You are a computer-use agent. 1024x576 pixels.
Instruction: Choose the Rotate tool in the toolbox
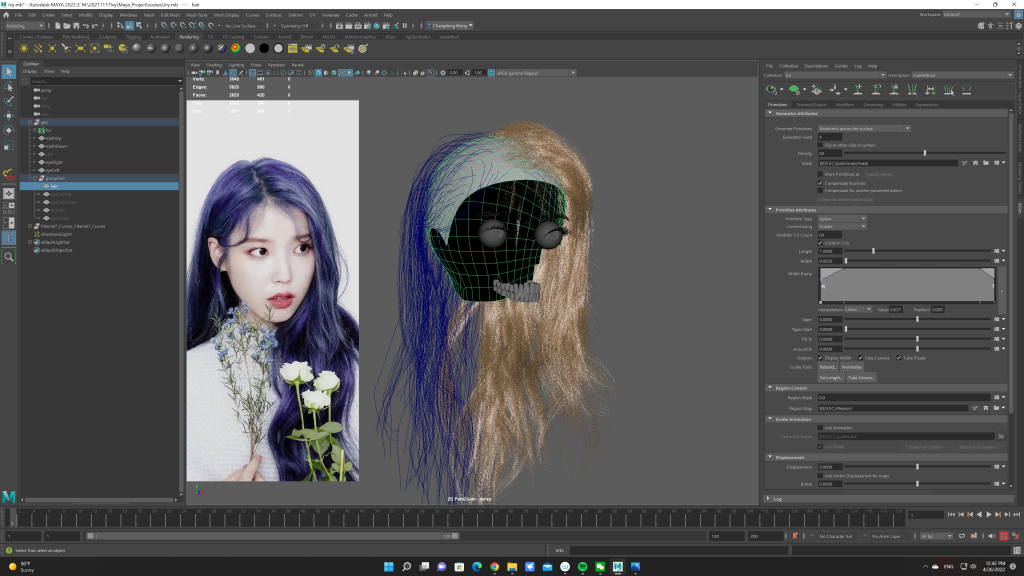pyautogui.click(x=9, y=130)
